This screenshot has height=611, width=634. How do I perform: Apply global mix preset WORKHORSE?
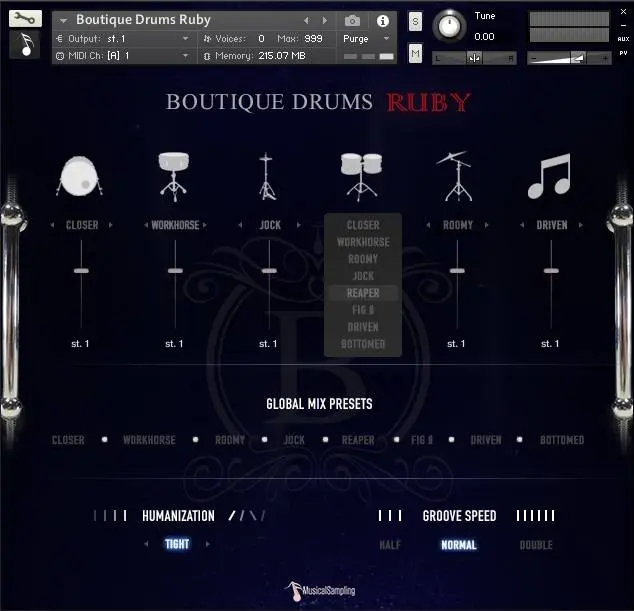pos(149,440)
